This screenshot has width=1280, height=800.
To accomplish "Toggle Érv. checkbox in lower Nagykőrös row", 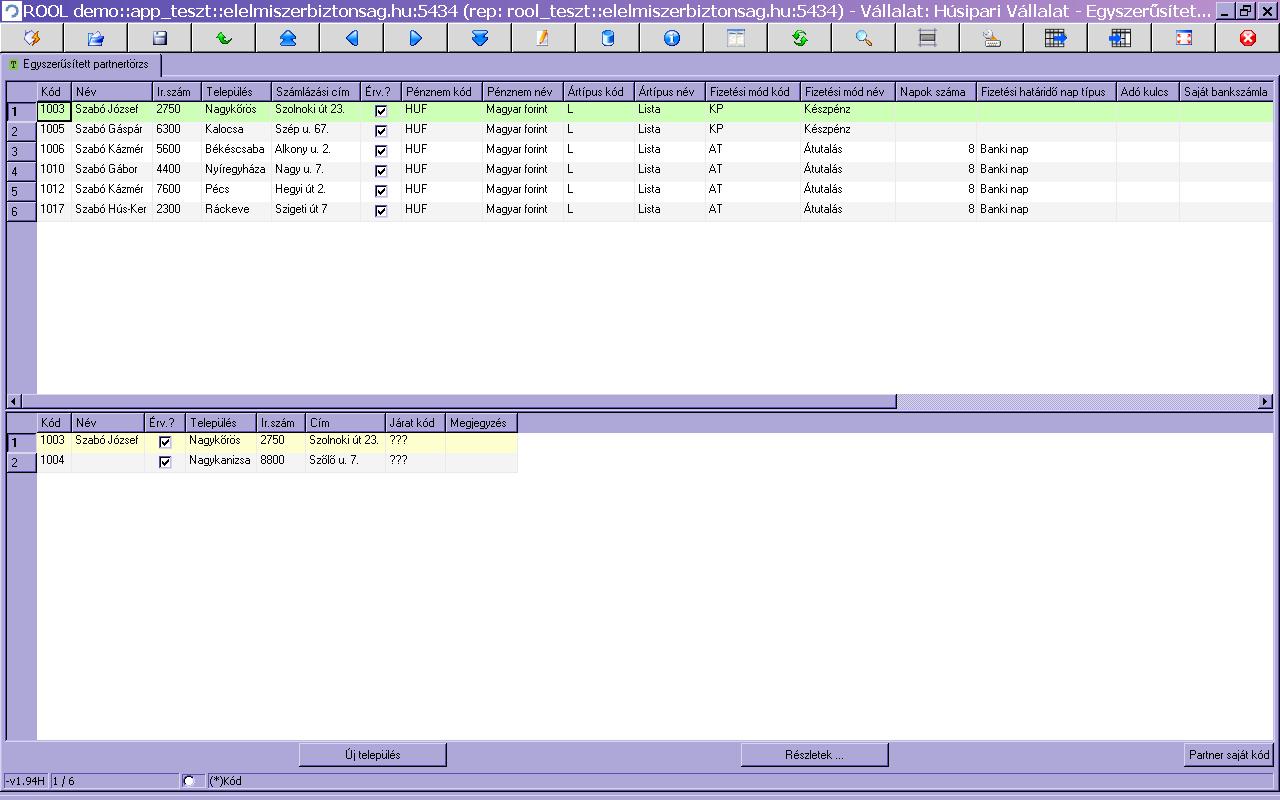I will click(x=165, y=442).
